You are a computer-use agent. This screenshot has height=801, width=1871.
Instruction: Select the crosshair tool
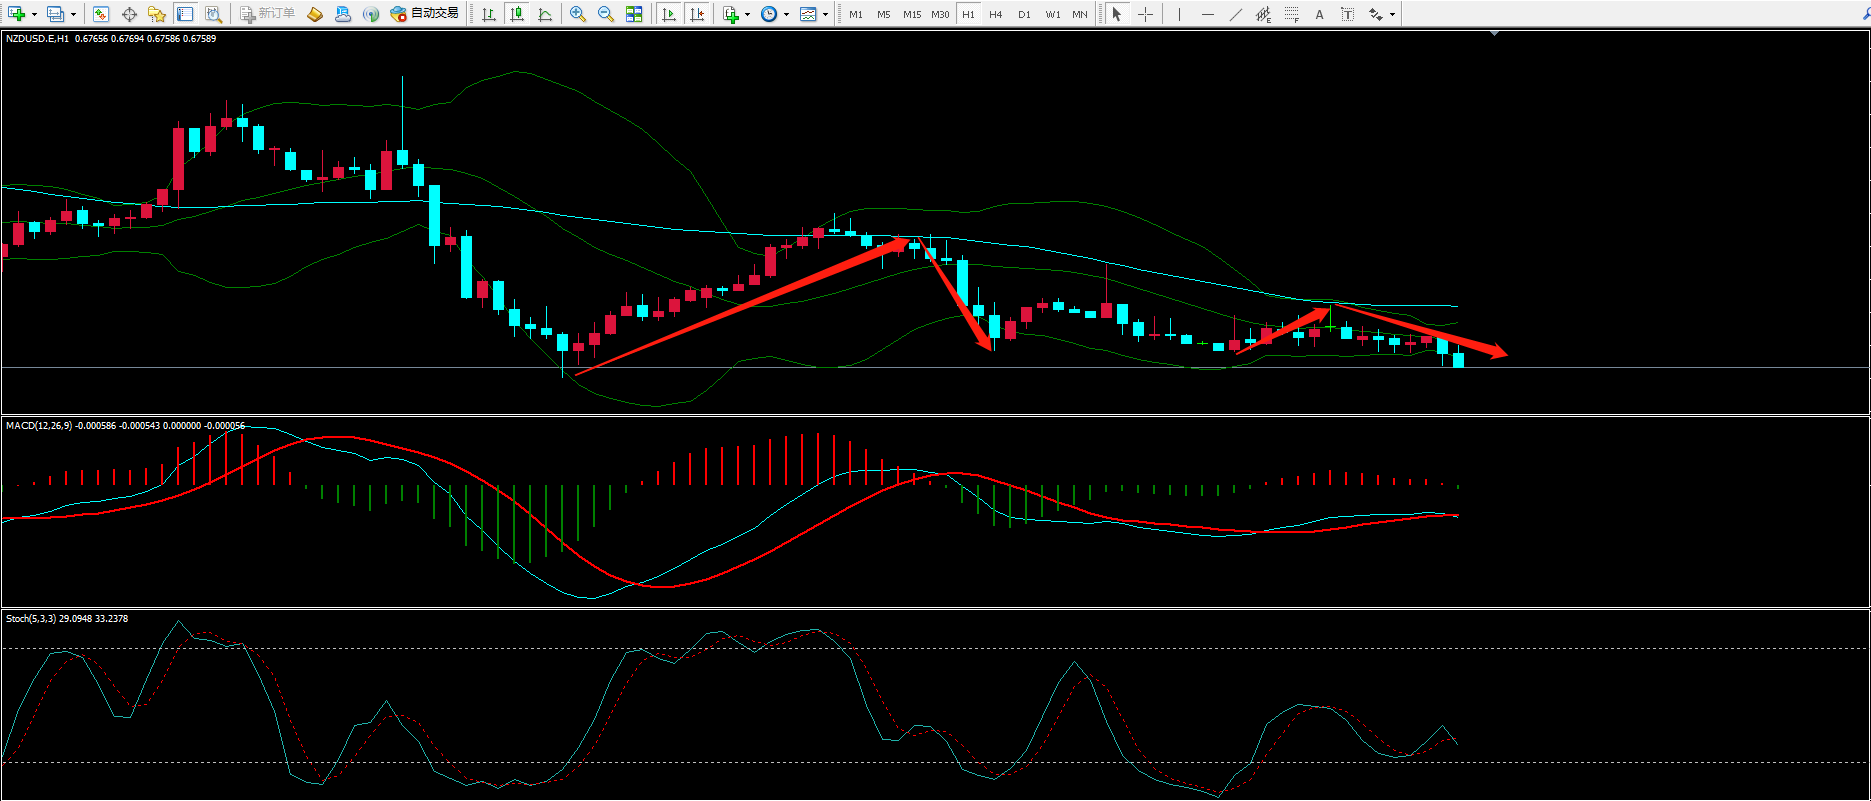click(1145, 14)
